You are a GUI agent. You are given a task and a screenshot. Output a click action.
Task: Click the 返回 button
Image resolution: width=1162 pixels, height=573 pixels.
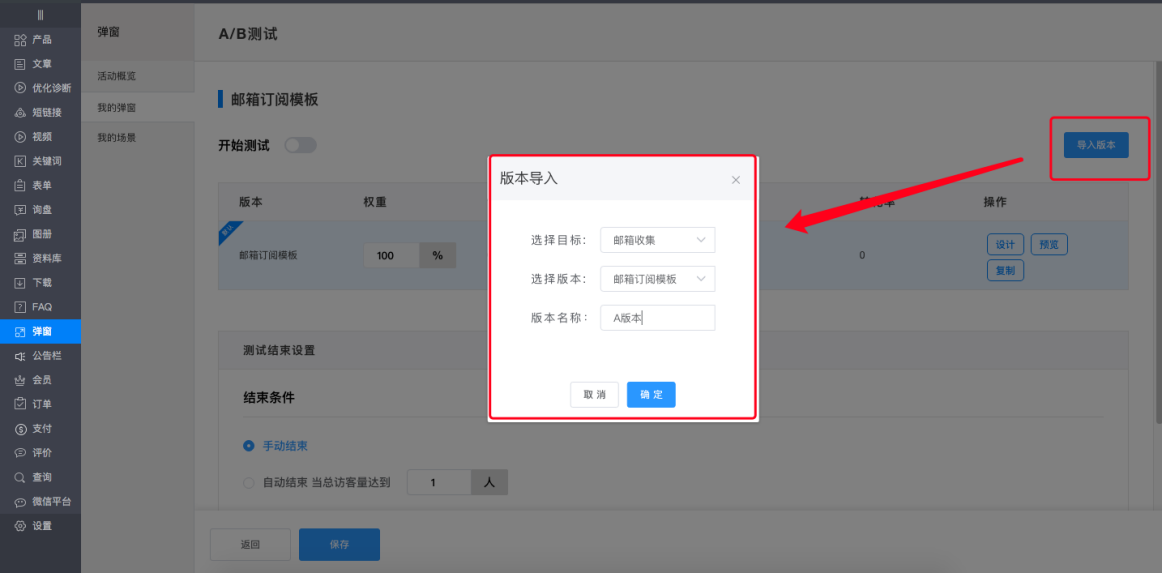coord(250,544)
